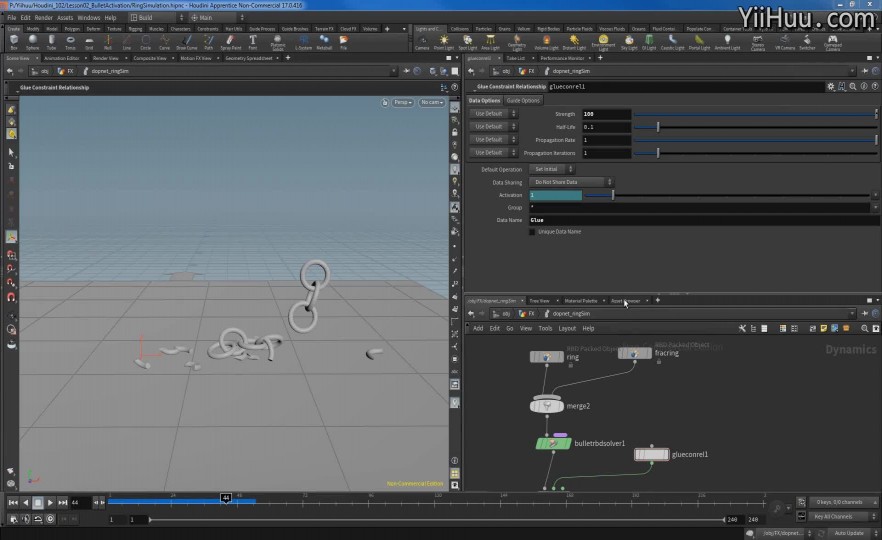Viewport: 882px width, 540px height.
Task: Open the Persp viewport menu
Action: [x=403, y=102]
